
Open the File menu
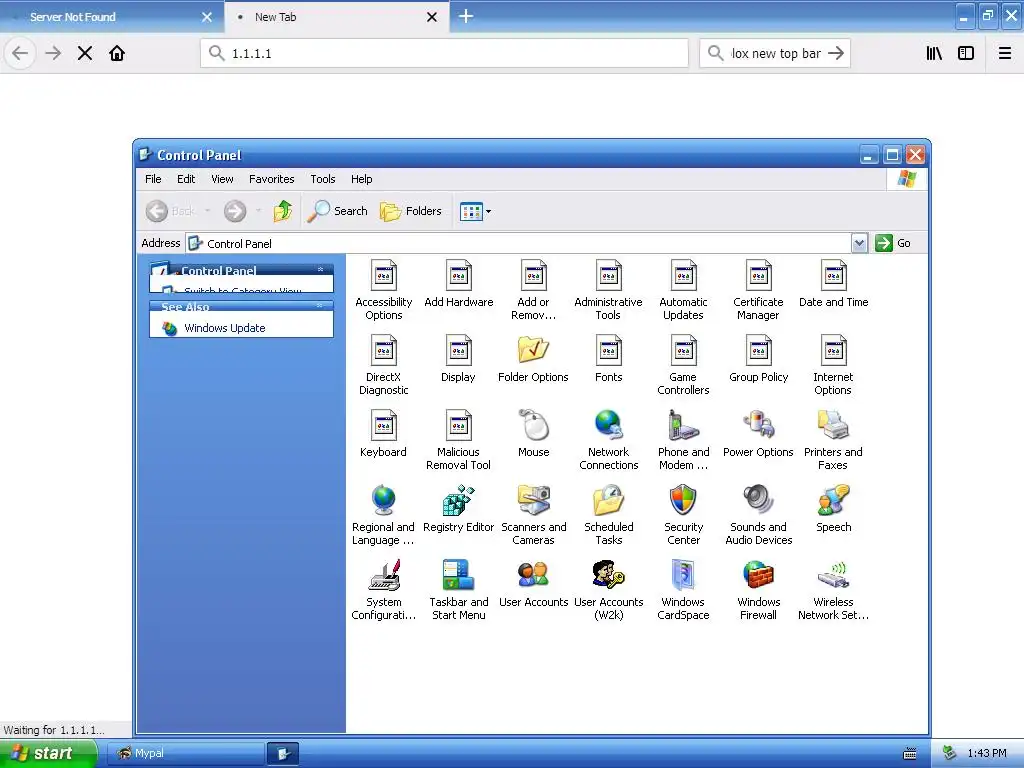(x=153, y=179)
